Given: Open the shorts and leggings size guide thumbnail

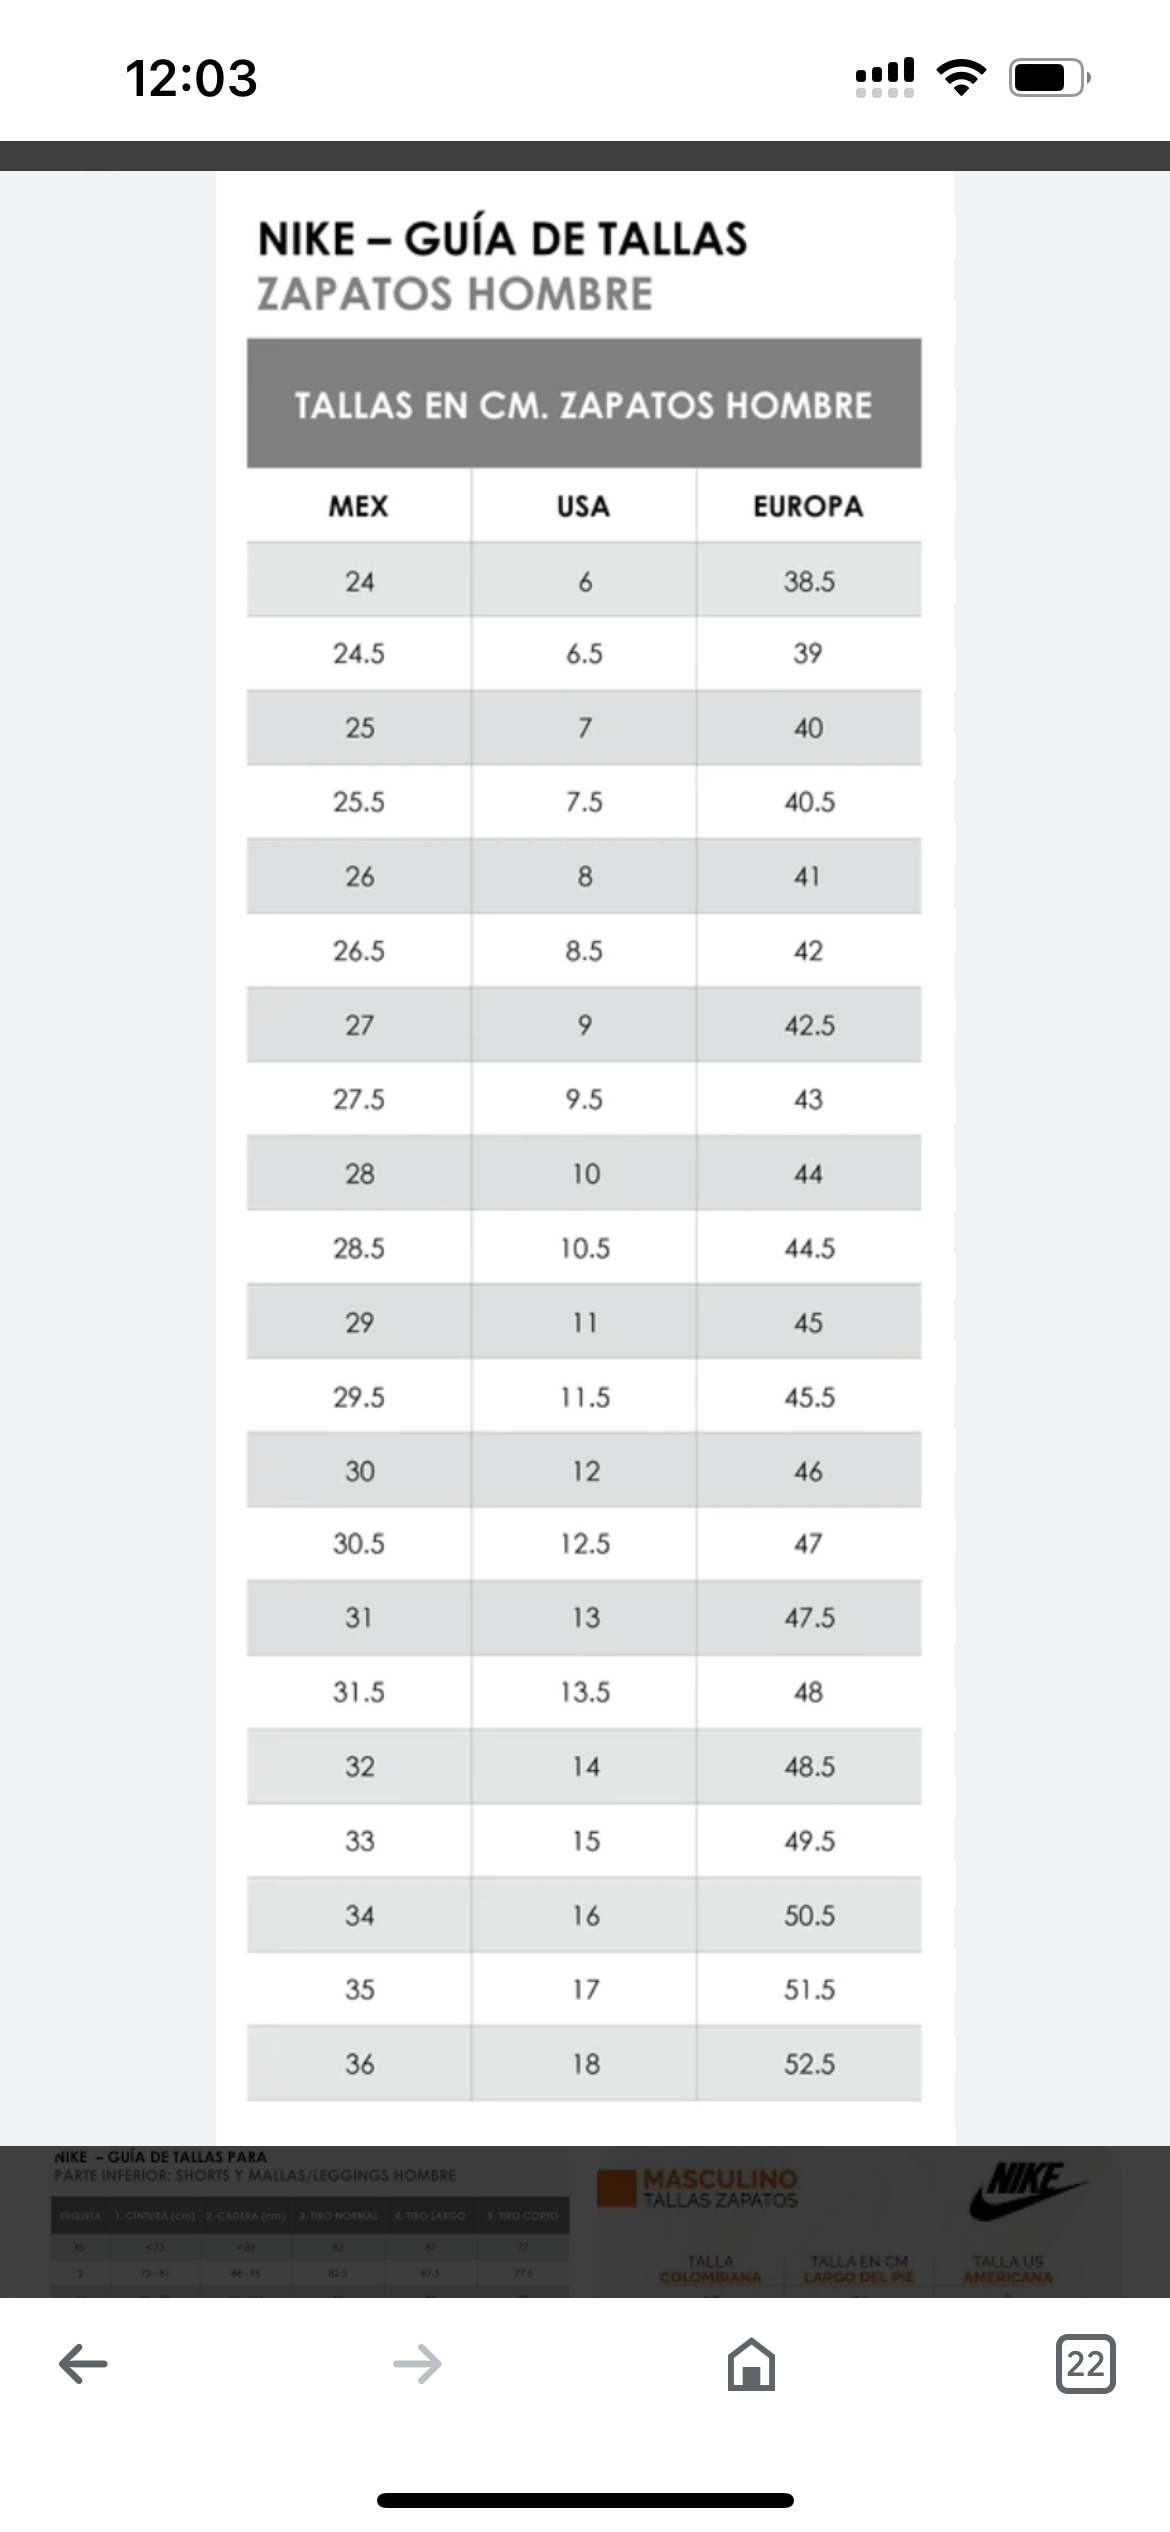Looking at the screenshot, I should (310, 2222).
